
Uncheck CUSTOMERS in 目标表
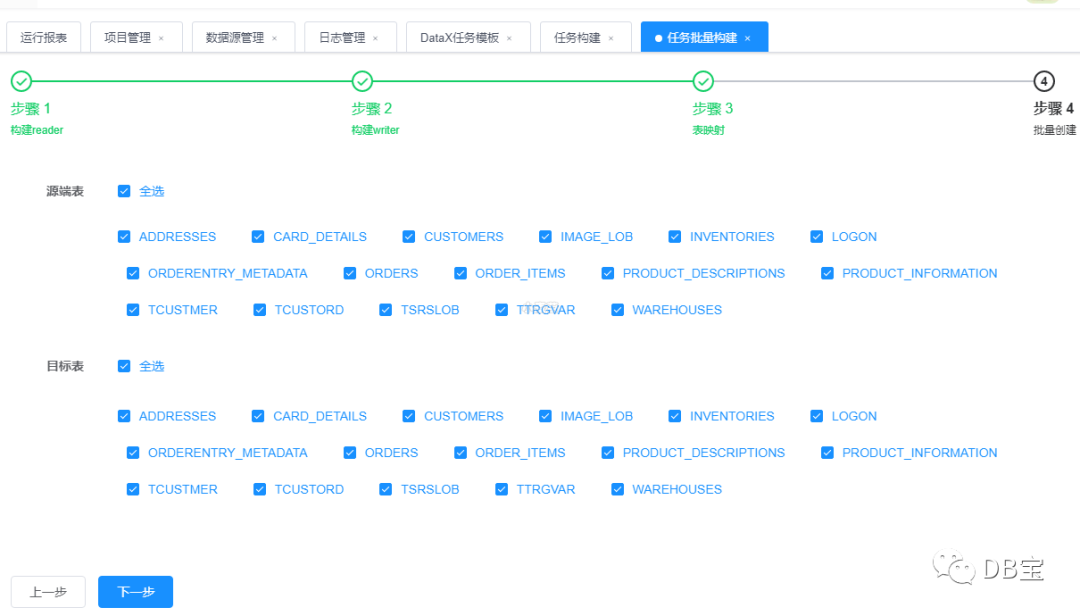tap(409, 416)
